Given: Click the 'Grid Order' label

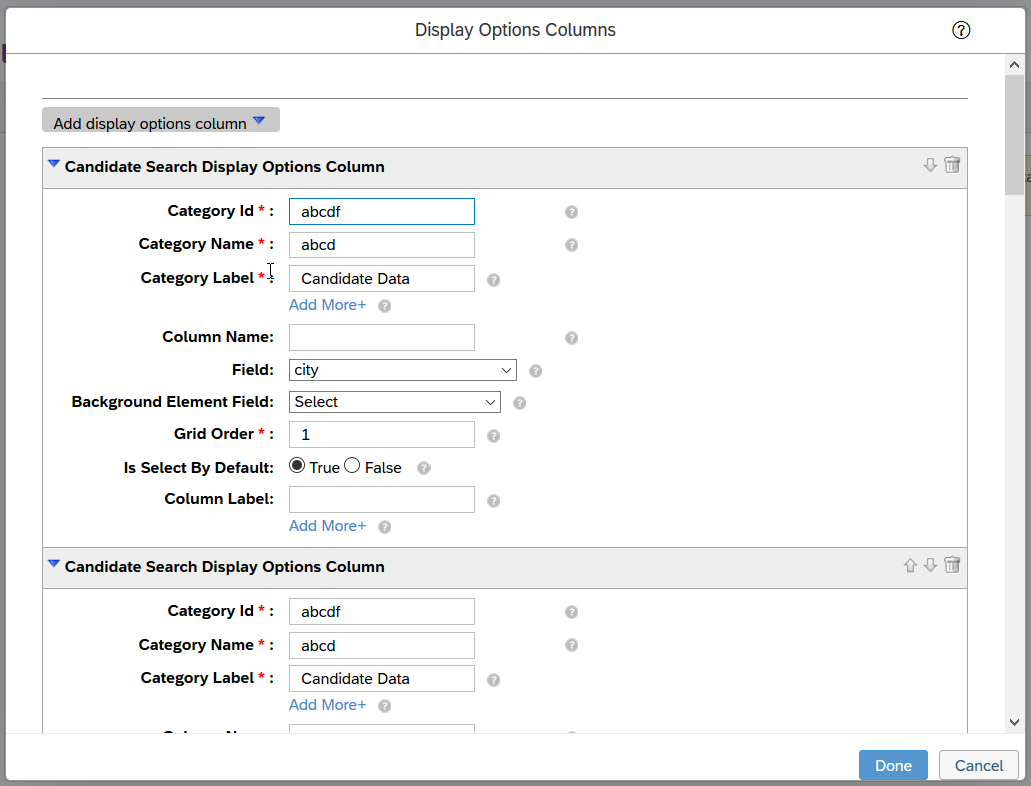Looking at the screenshot, I should 214,434.
